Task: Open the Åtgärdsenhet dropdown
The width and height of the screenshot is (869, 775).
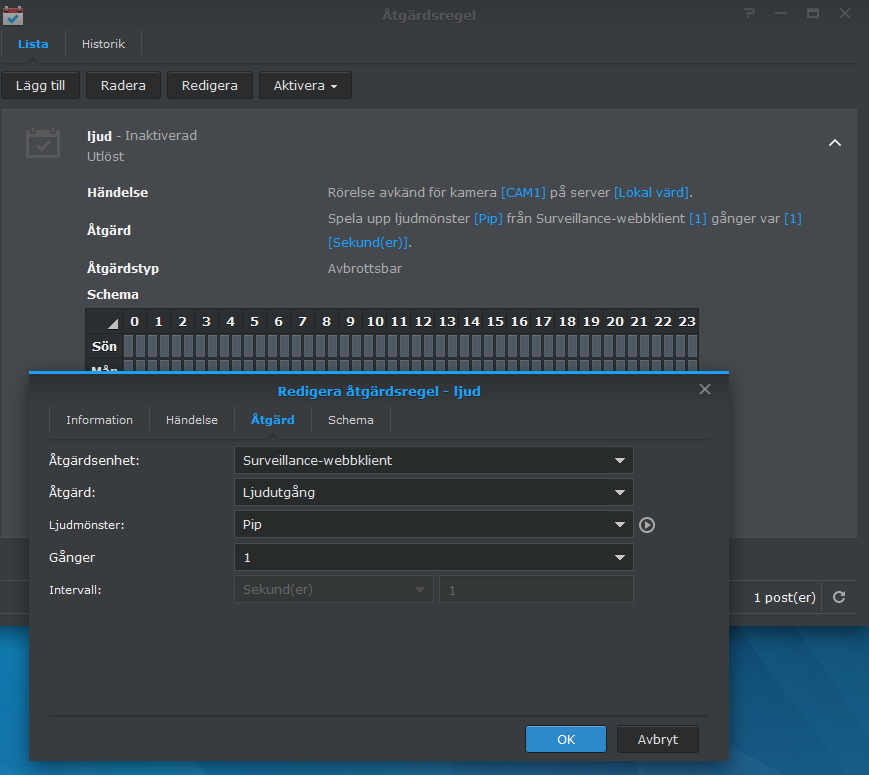Action: click(433, 460)
